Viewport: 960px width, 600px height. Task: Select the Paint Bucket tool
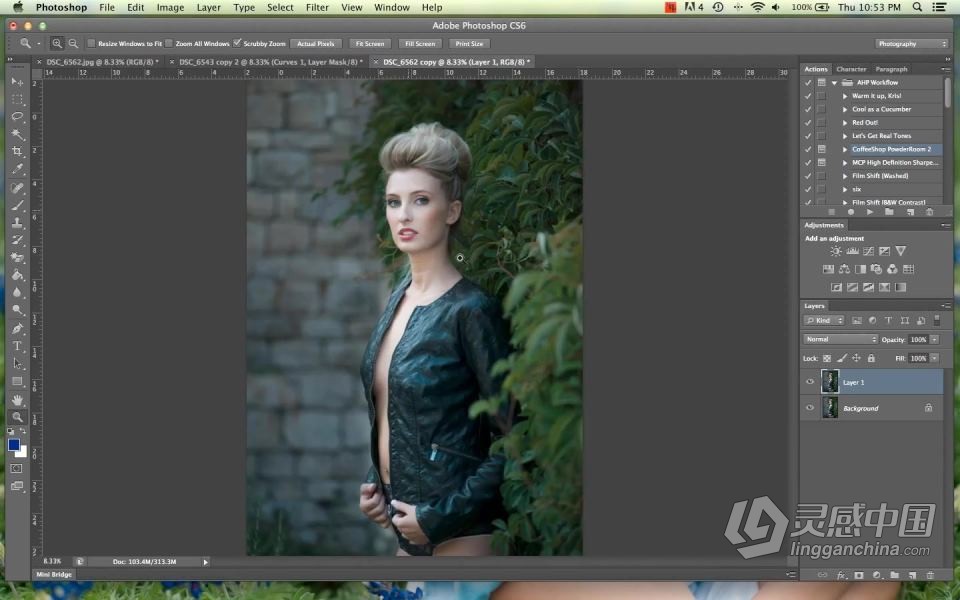coord(17,275)
